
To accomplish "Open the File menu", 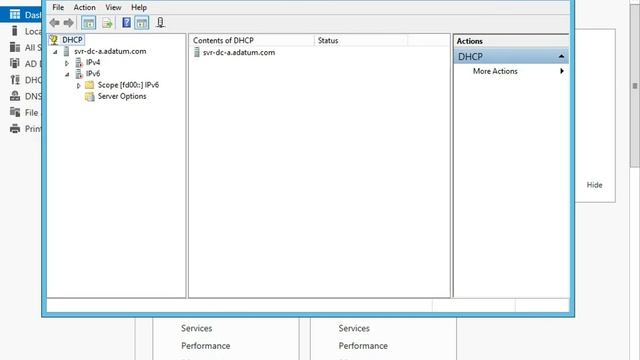I will [x=58, y=7].
